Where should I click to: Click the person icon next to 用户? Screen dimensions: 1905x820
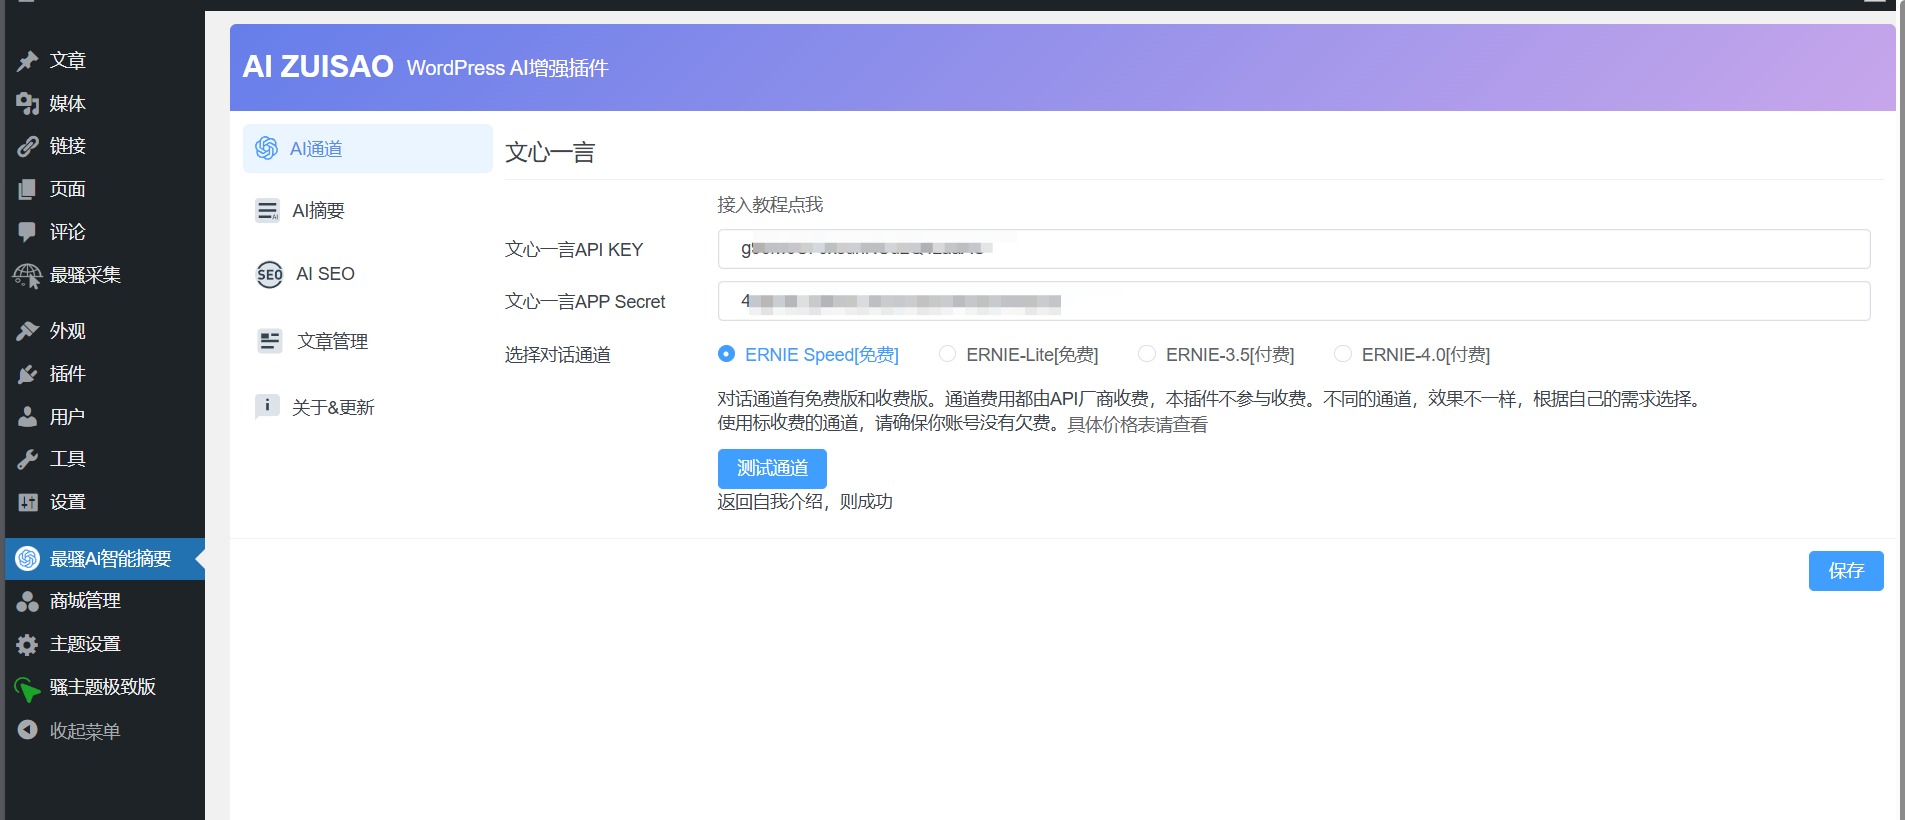(x=28, y=417)
